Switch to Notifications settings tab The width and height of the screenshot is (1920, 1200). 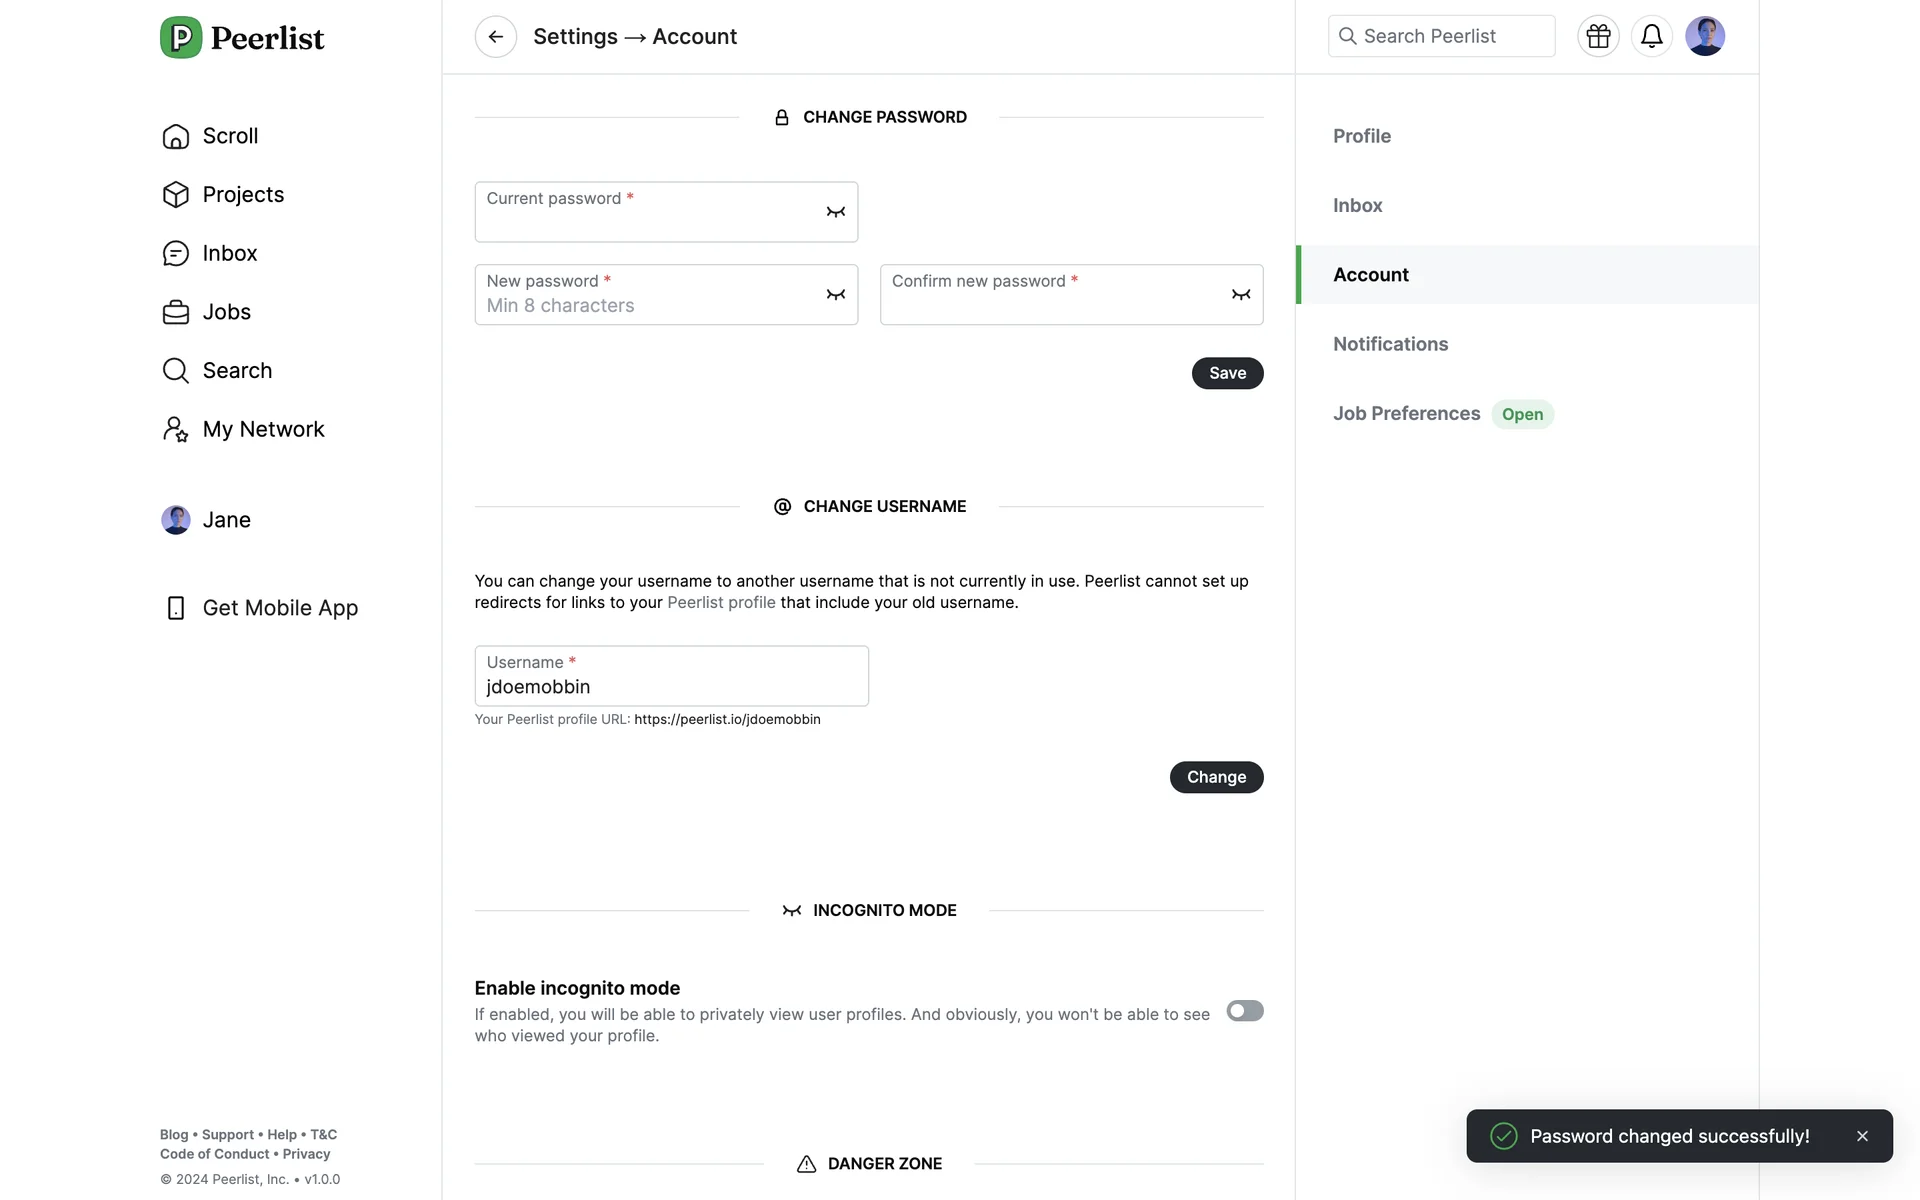[x=1390, y=344]
